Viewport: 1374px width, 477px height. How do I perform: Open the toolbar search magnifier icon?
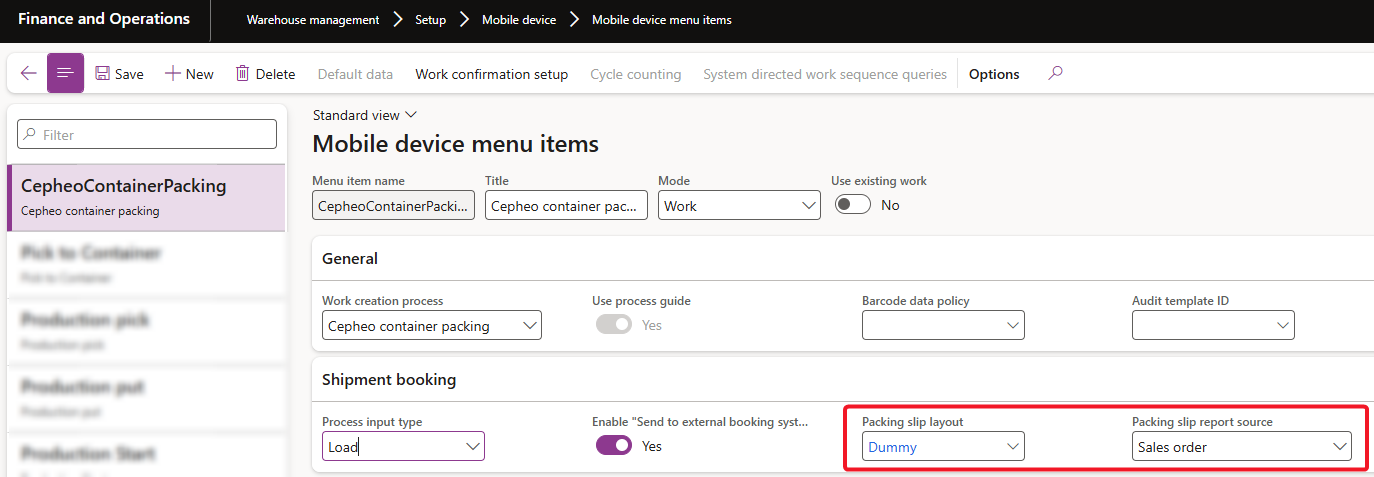pyautogui.click(x=1055, y=73)
